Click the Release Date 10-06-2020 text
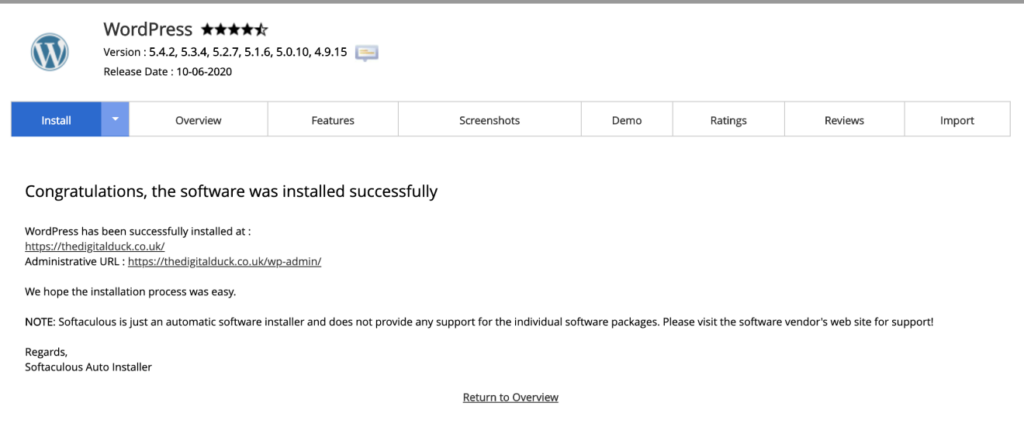The image size is (1024, 427). pyautogui.click(x=168, y=72)
